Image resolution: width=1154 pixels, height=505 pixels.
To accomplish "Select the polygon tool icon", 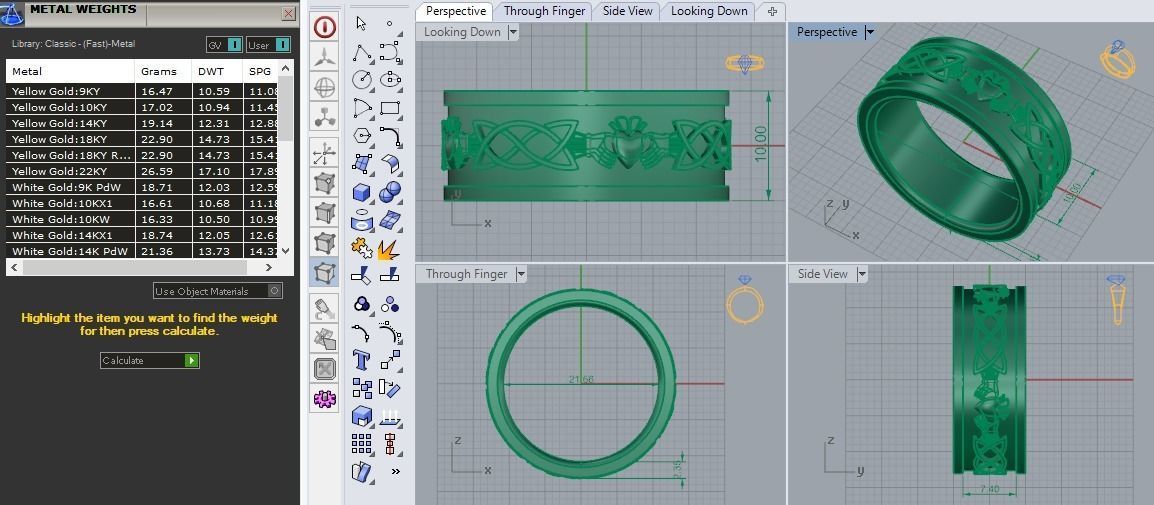I will [x=361, y=136].
